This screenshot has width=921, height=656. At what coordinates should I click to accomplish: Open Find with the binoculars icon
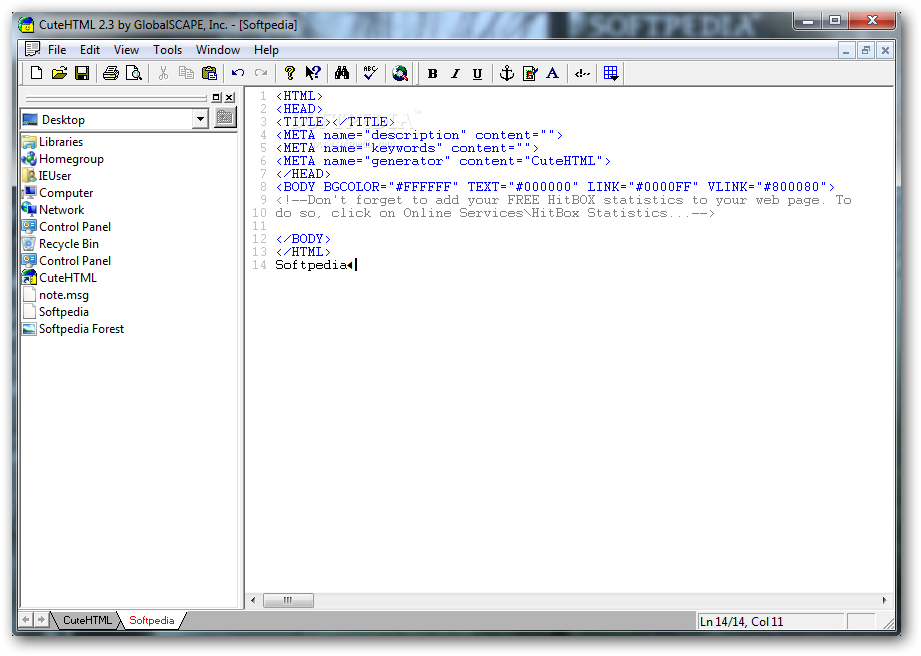(x=342, y=73)
